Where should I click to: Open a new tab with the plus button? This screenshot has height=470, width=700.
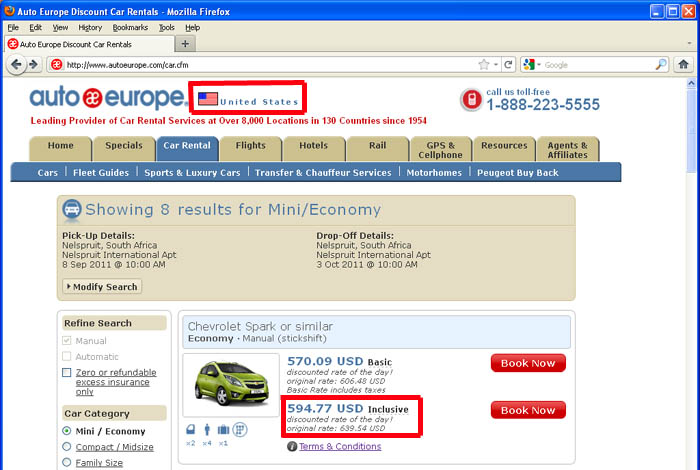point(185,44)
